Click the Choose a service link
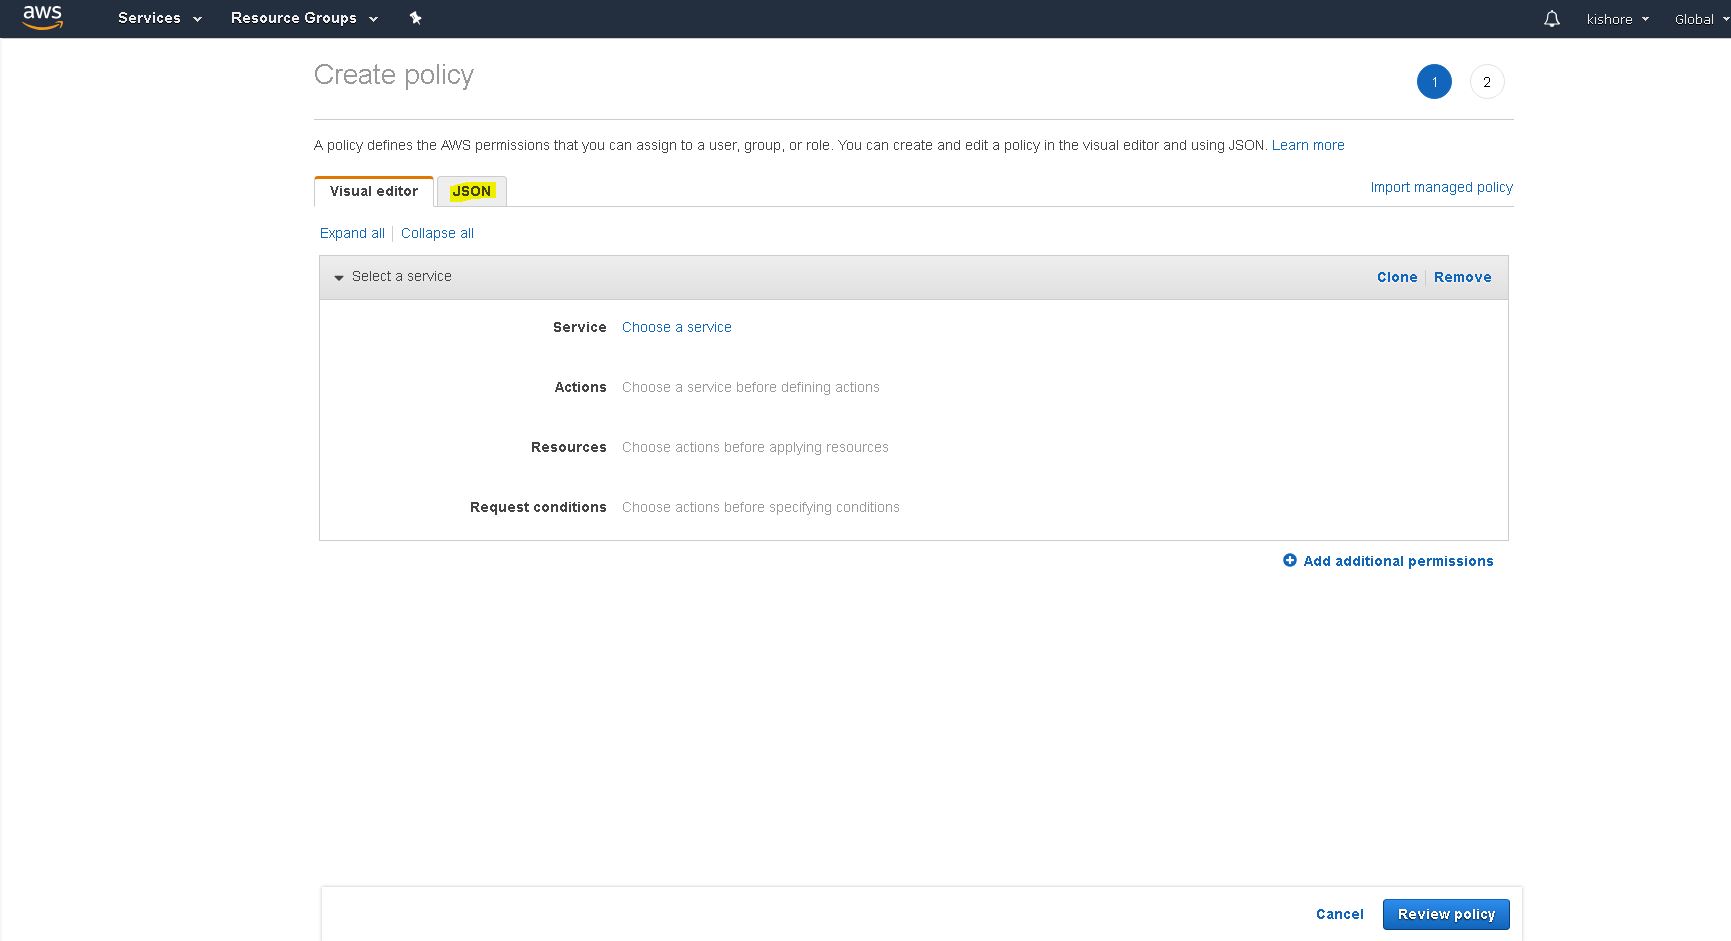Screen dimensions: 1731x941 point(676,327)
